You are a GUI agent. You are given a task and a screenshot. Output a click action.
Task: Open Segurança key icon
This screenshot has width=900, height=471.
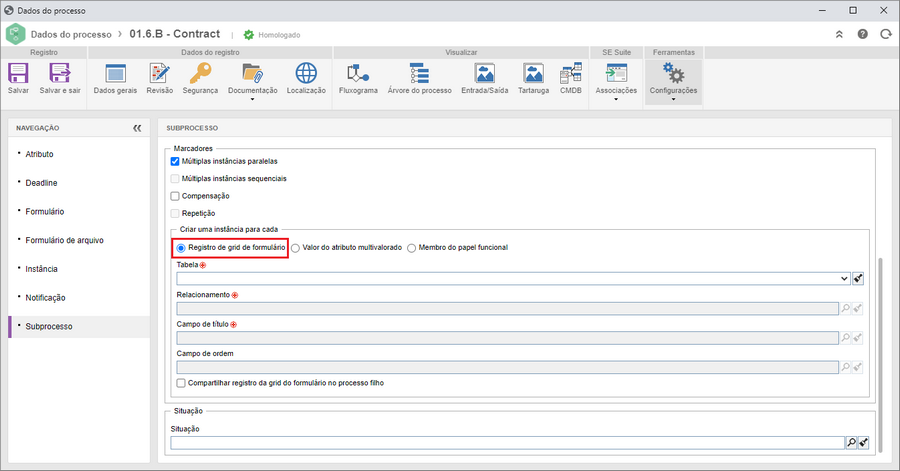[200, 73]
